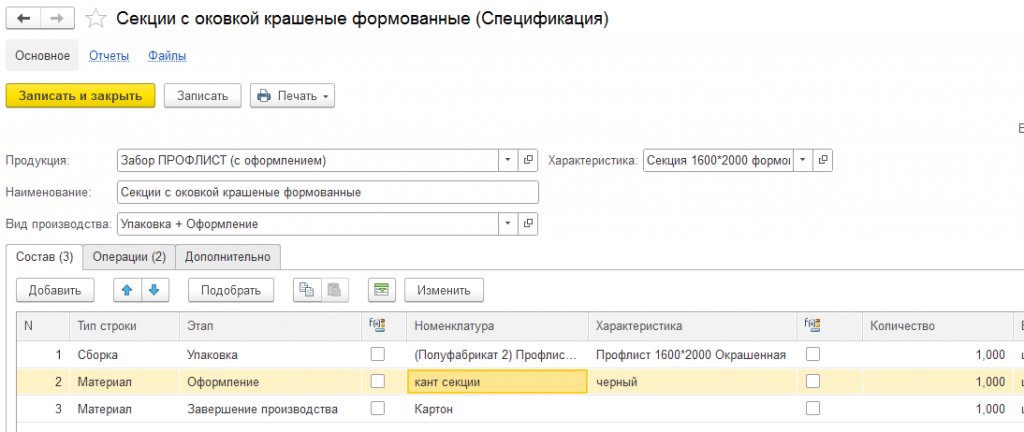Click Записать и закрыть button
This screenshot has height=432, width=1024.
click(x=80, y=96)
